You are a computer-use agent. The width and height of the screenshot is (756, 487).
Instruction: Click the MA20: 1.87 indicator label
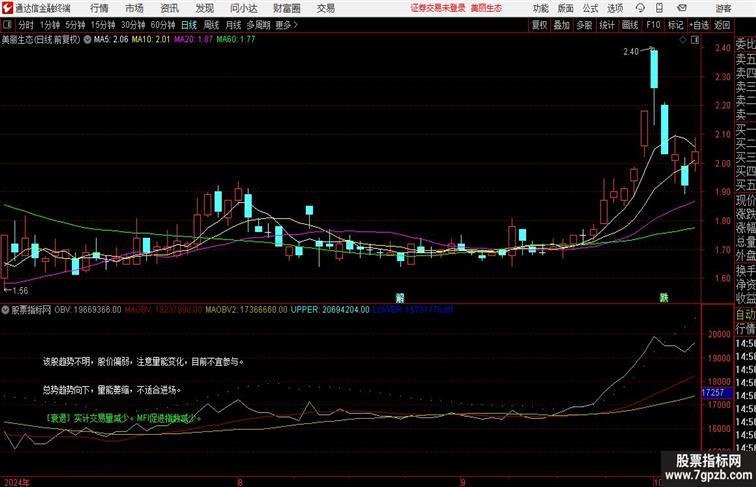[x=193, y=40]
